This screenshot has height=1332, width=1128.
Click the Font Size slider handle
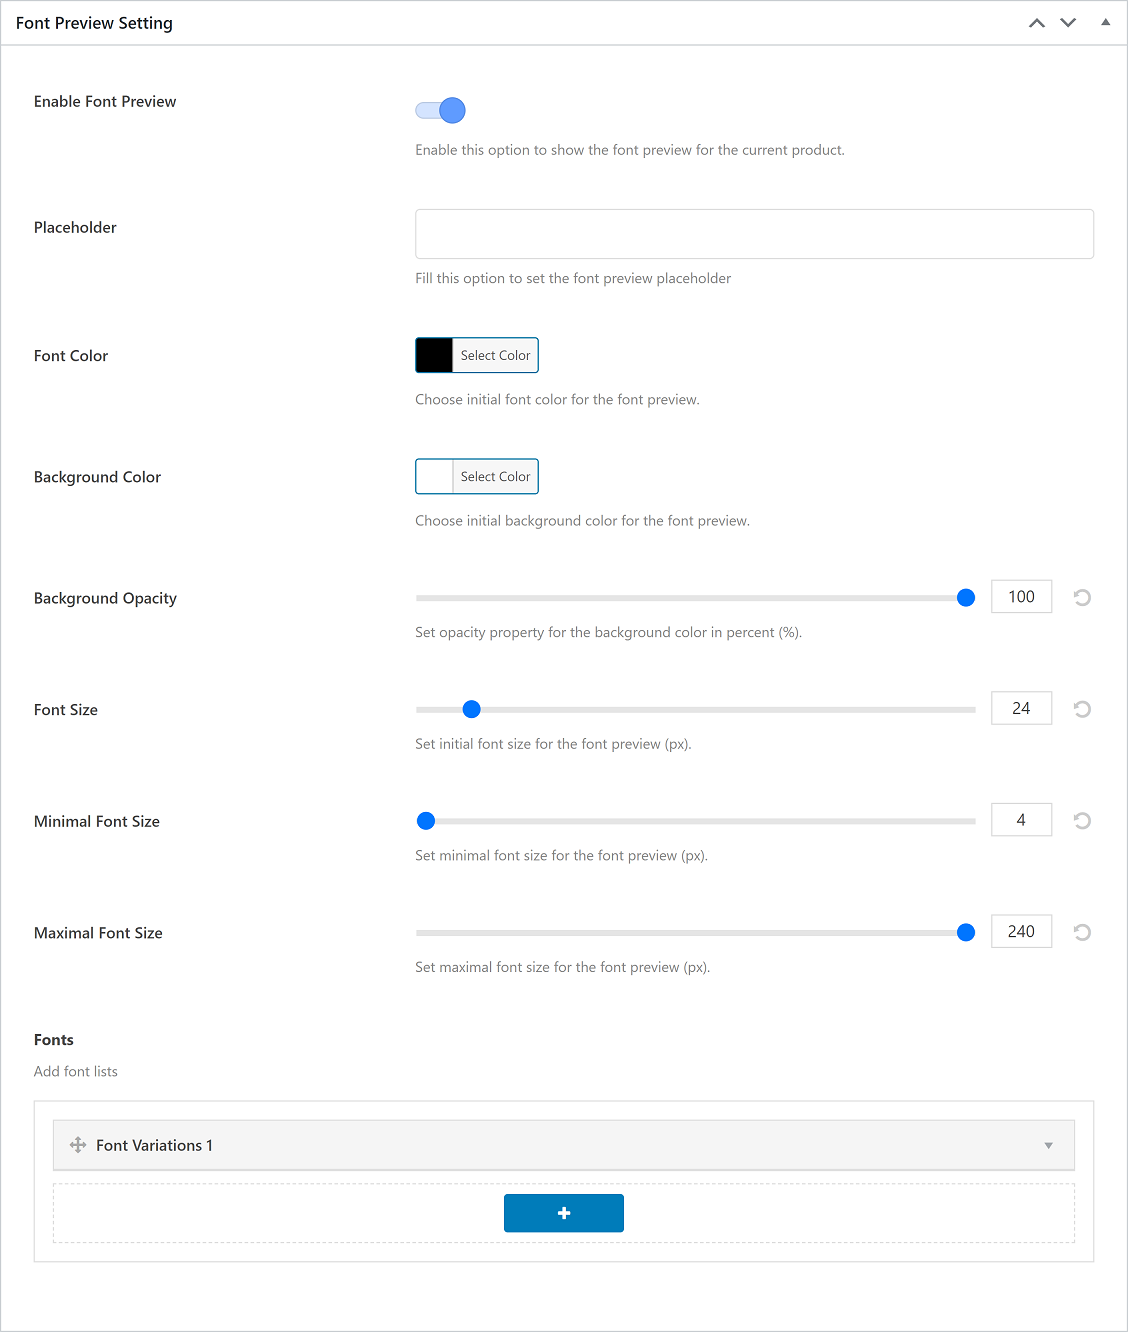pos(472,709)
